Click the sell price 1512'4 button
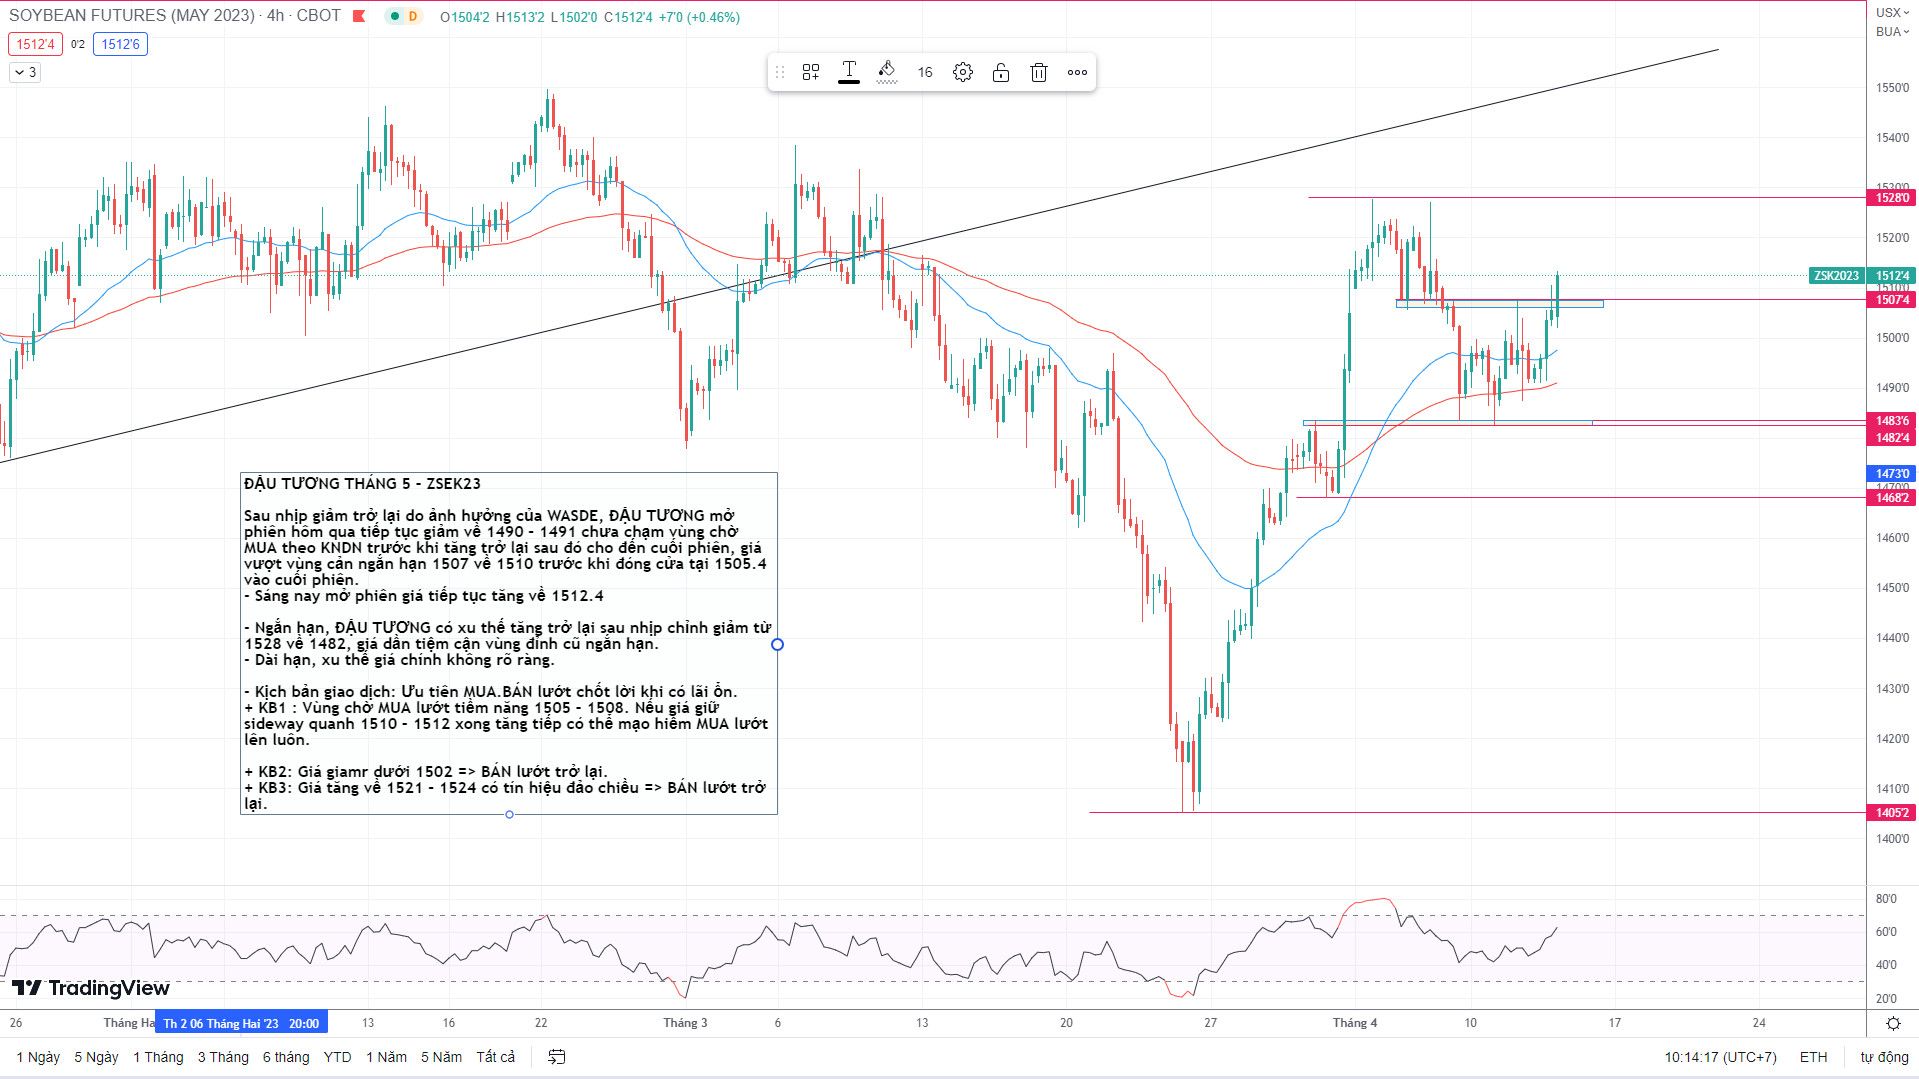The height and width of the screenshot is (1079, 1919). click(35, 44)
